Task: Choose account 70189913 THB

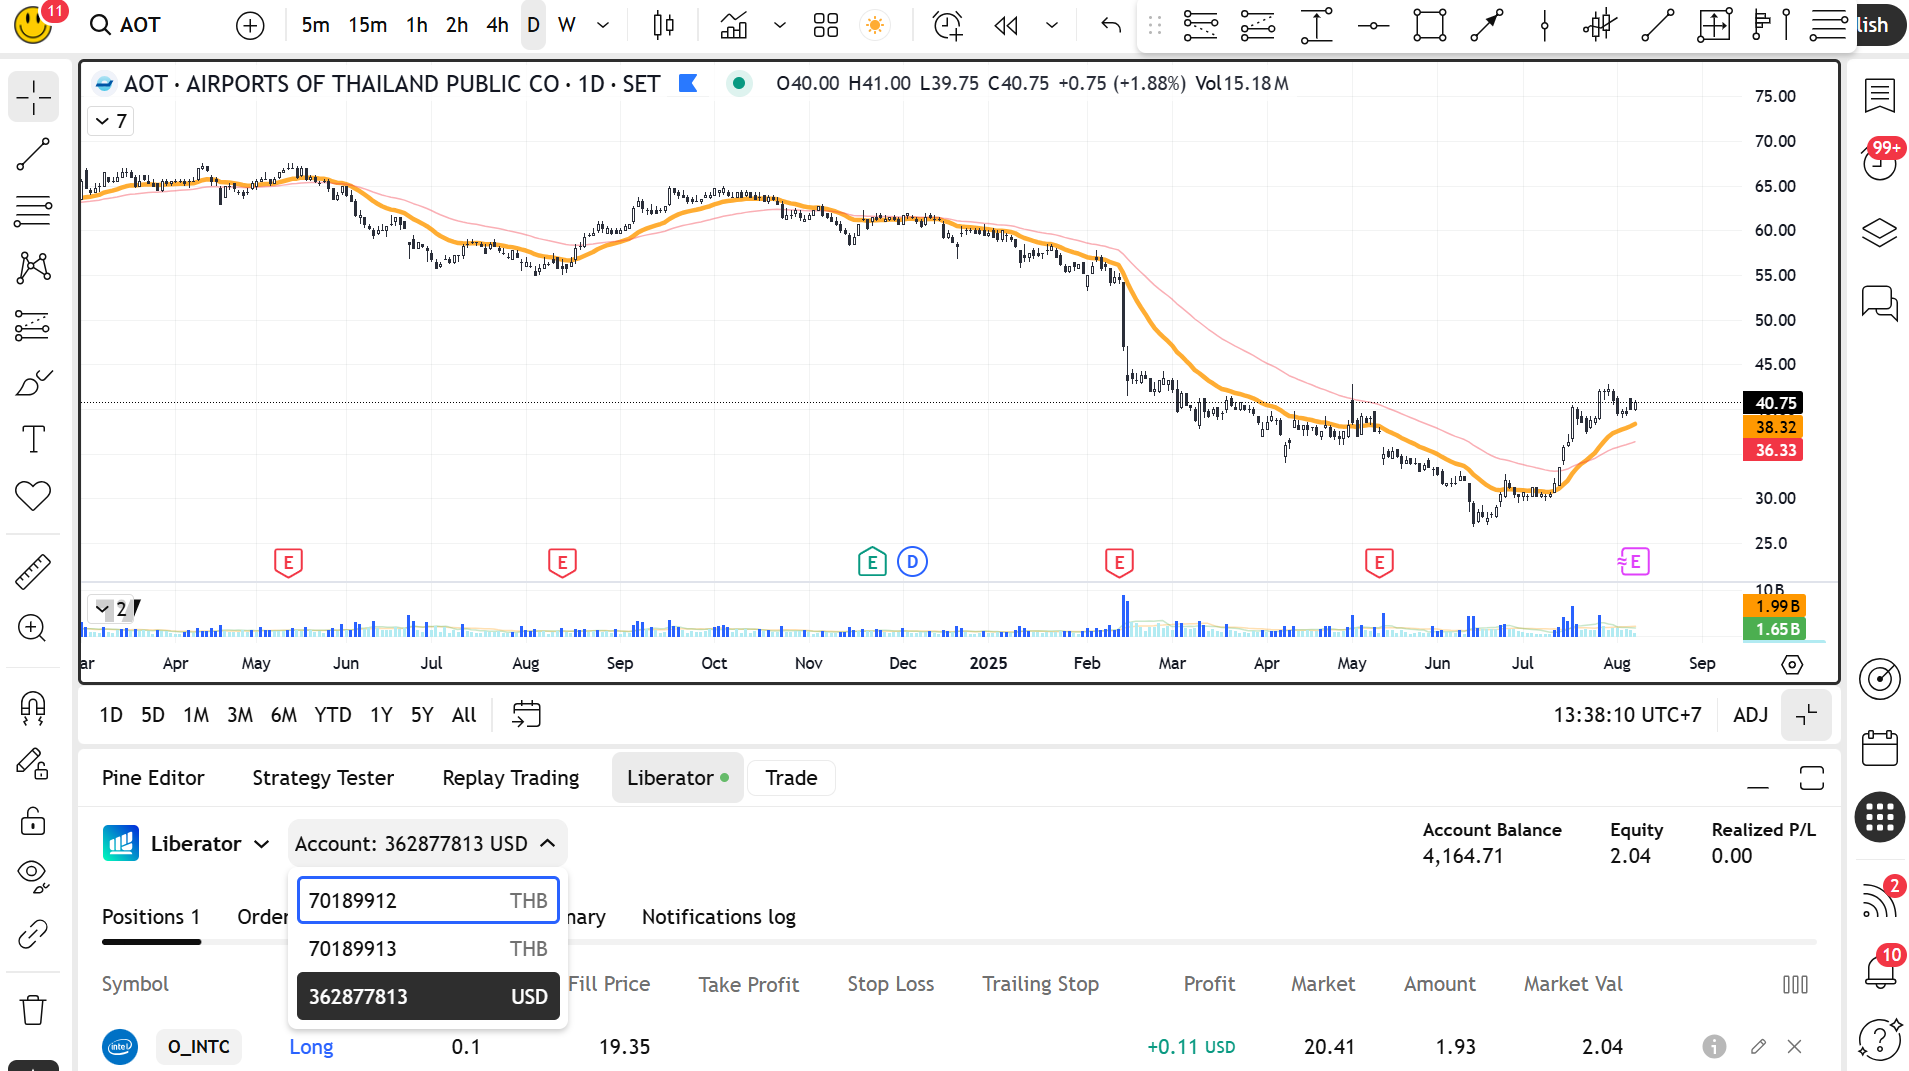Action: (428, 948)
